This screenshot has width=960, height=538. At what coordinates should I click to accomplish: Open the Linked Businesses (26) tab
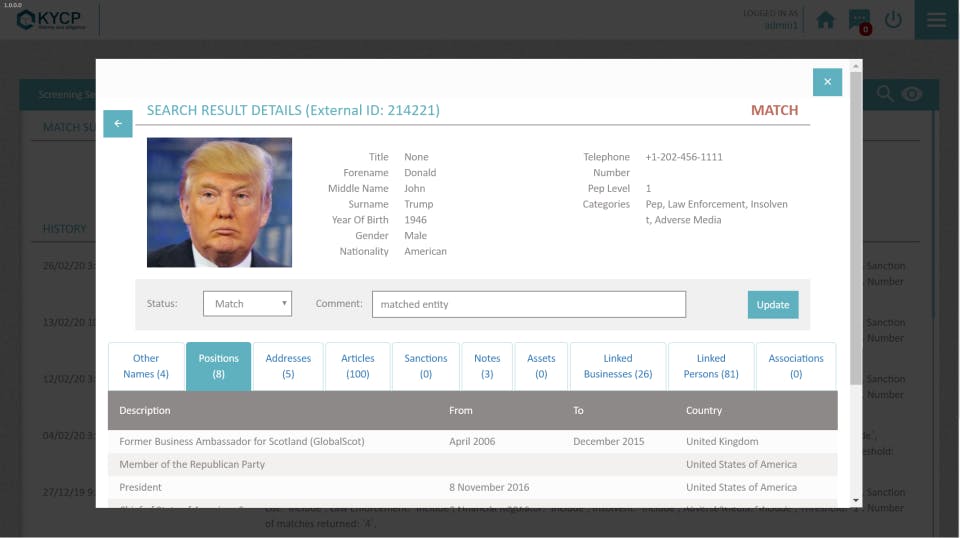(618, 366)
